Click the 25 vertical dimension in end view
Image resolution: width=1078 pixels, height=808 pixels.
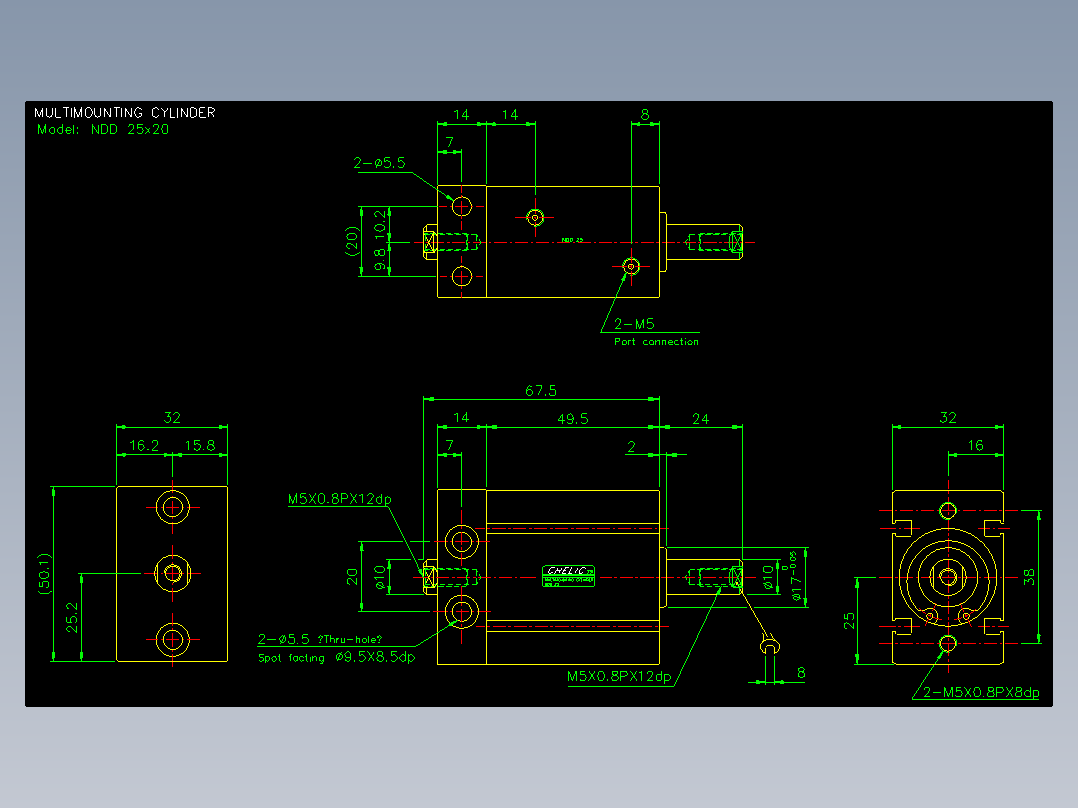tap(849, 621)
